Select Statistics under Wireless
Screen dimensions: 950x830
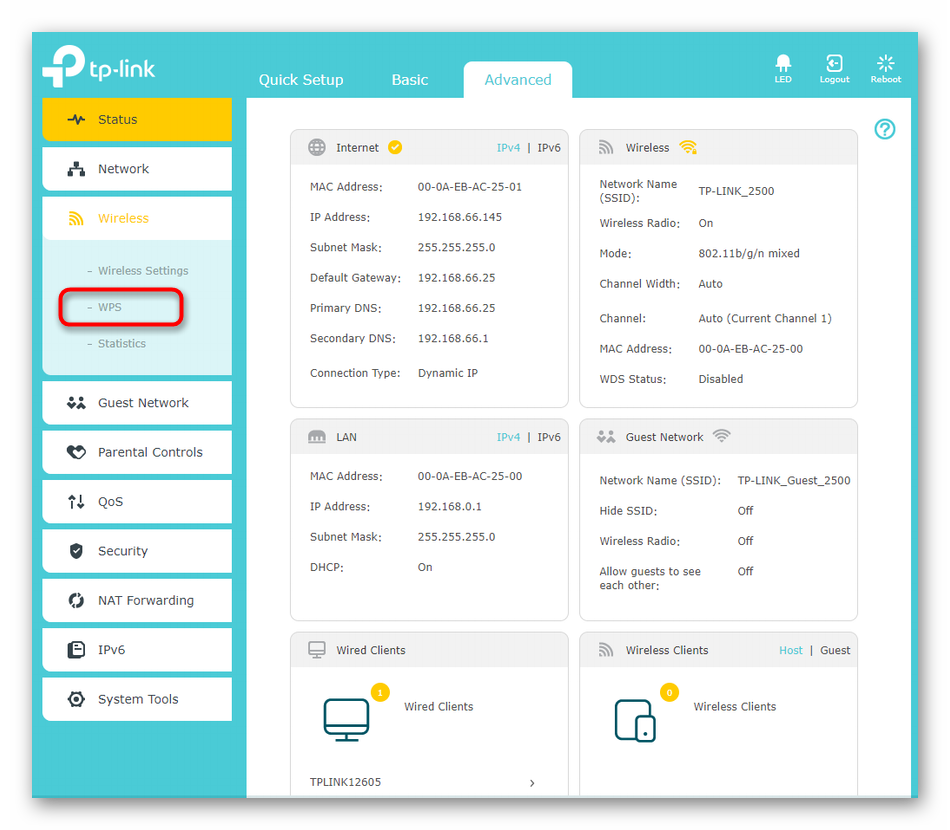pos(121,343)
